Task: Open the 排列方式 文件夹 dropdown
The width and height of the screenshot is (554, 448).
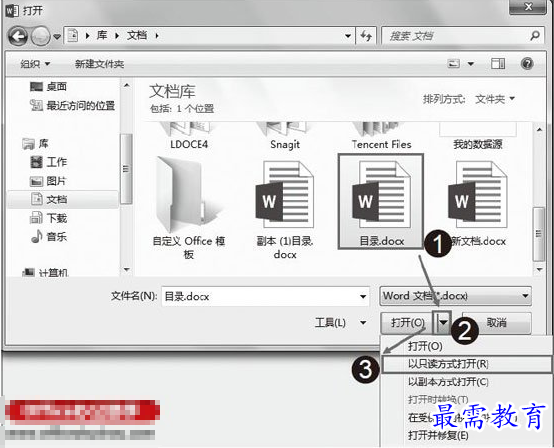Action: (495, 99)
